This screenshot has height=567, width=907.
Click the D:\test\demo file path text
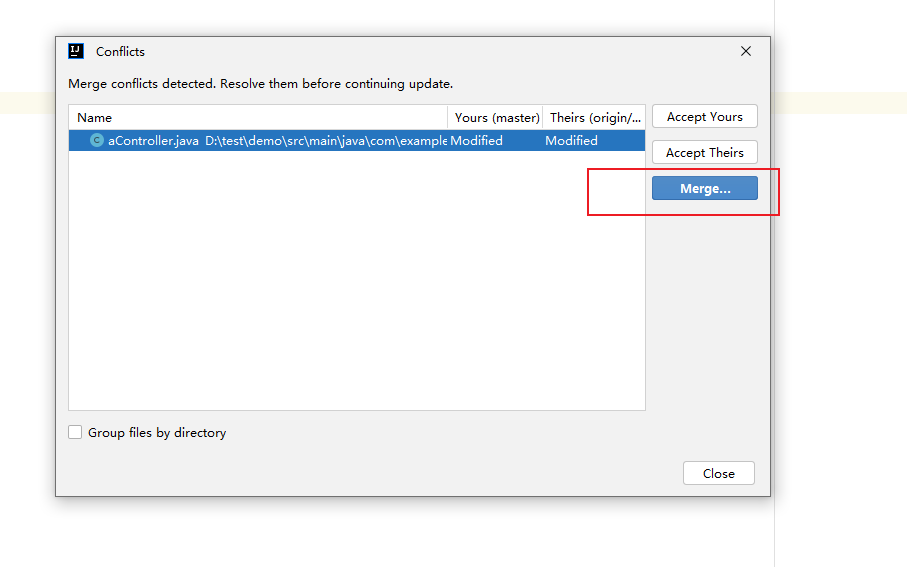click(325, 141)
